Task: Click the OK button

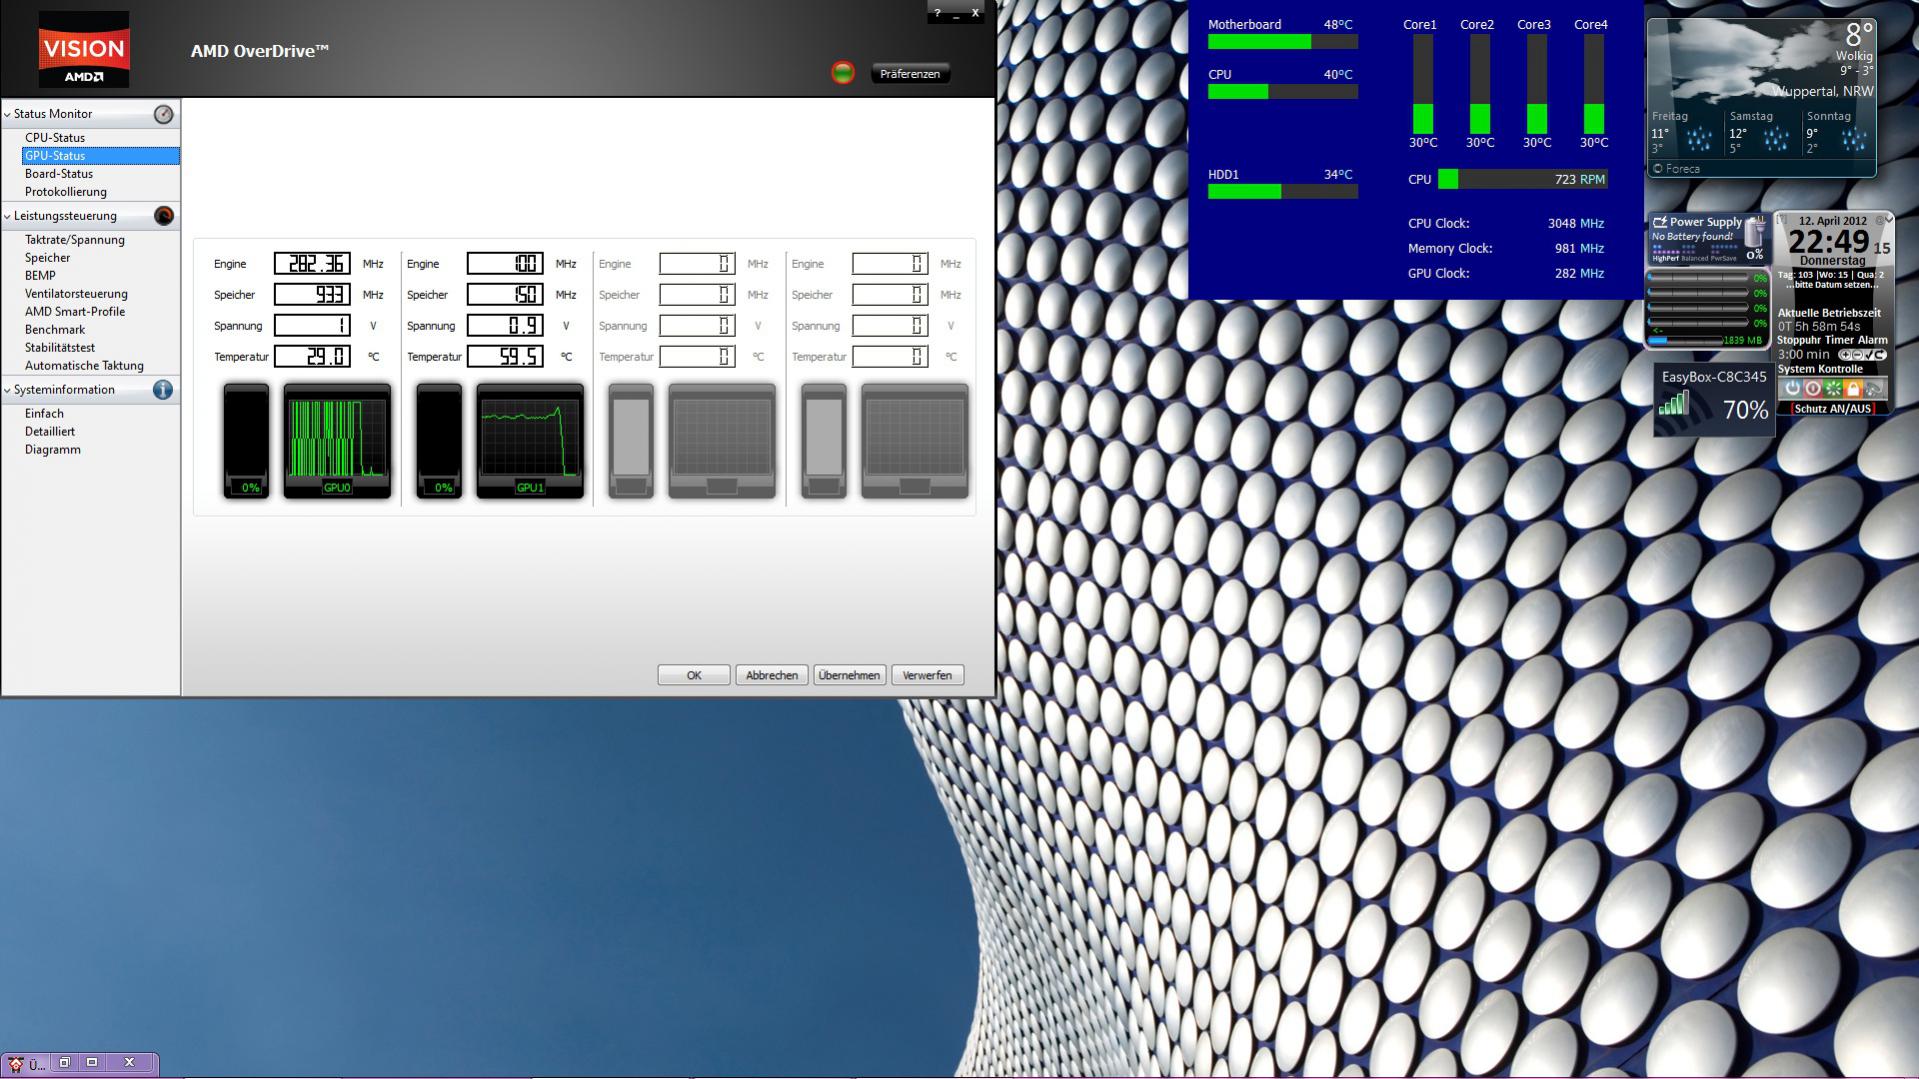Action: tap(694, 675)
